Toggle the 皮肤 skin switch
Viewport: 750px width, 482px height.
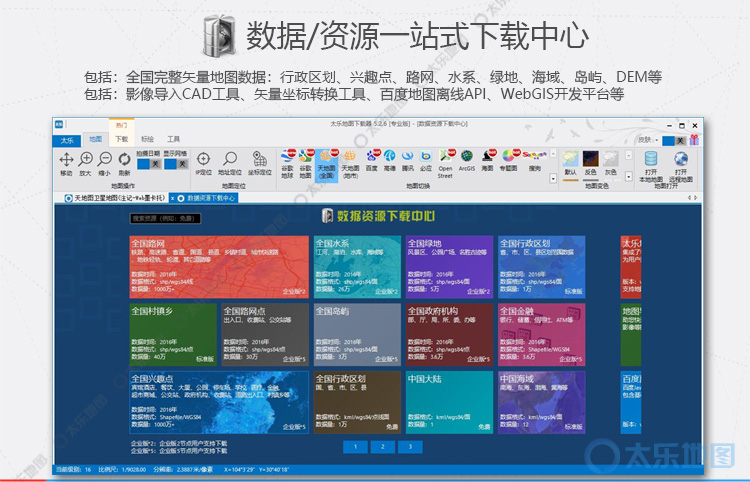[674, 140]
